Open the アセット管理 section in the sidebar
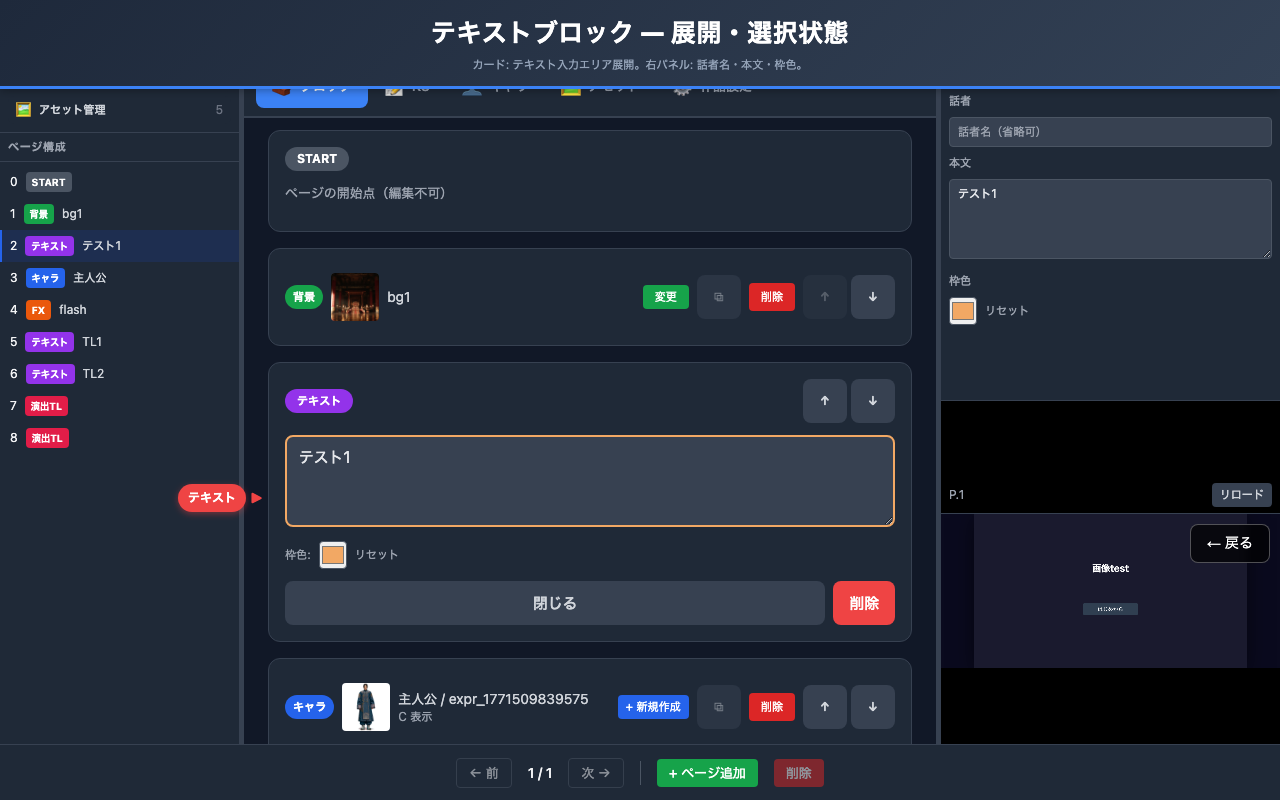 (119, 110)
